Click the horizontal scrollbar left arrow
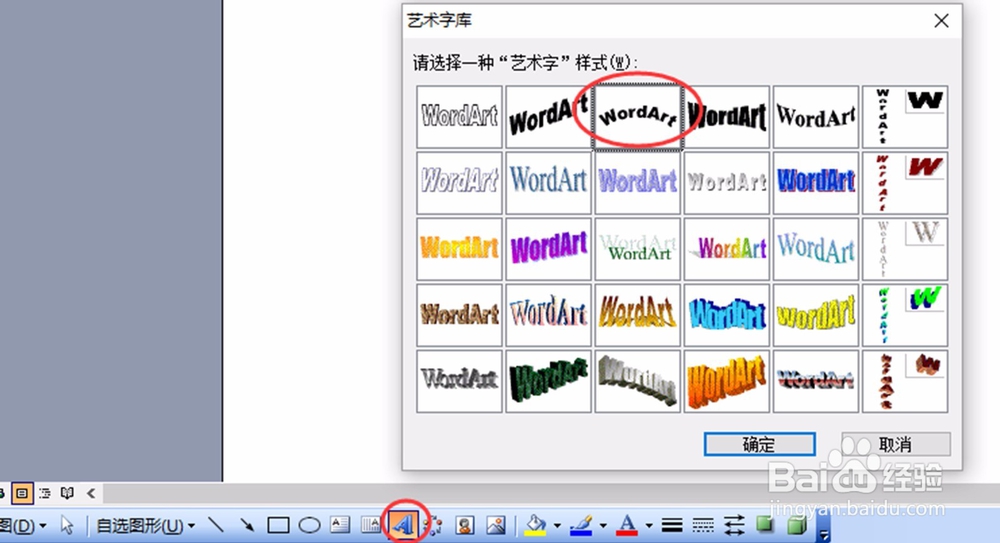 point(91,493)
